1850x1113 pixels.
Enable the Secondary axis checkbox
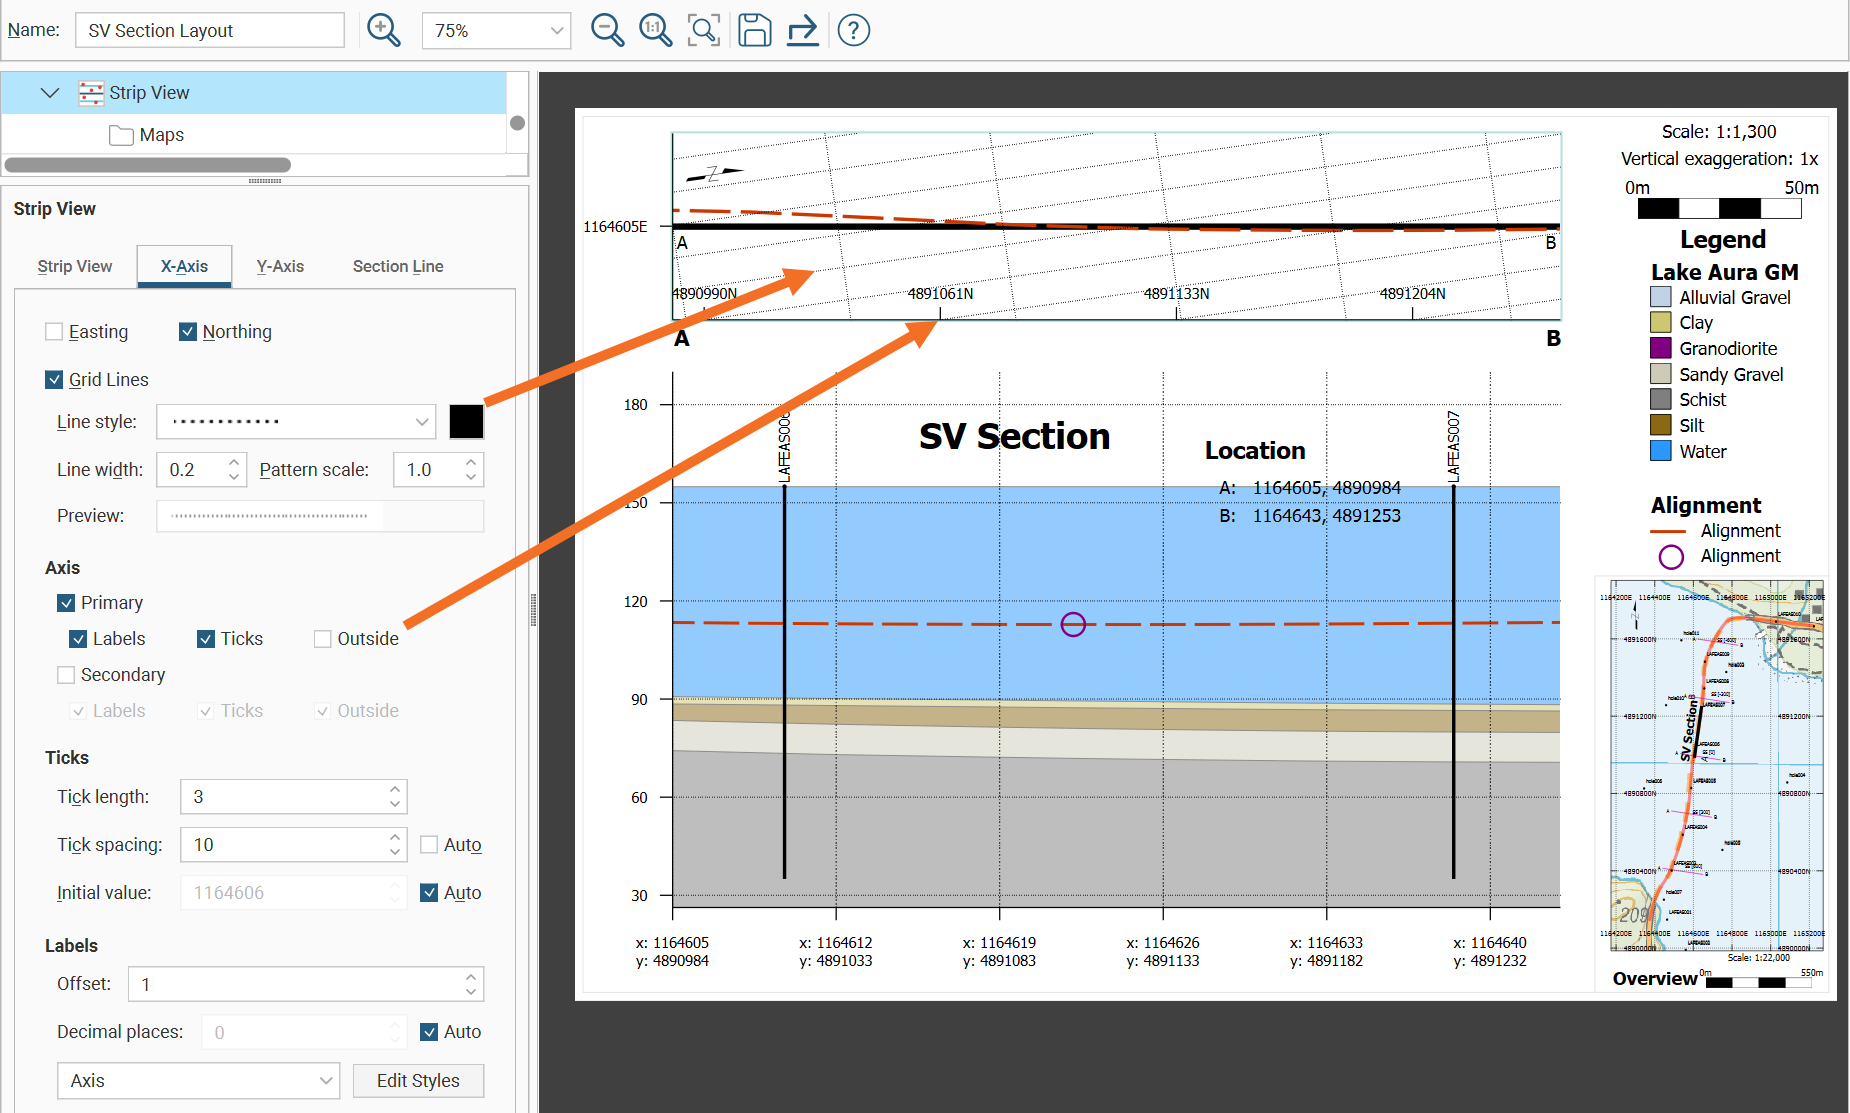coord(67,675)
